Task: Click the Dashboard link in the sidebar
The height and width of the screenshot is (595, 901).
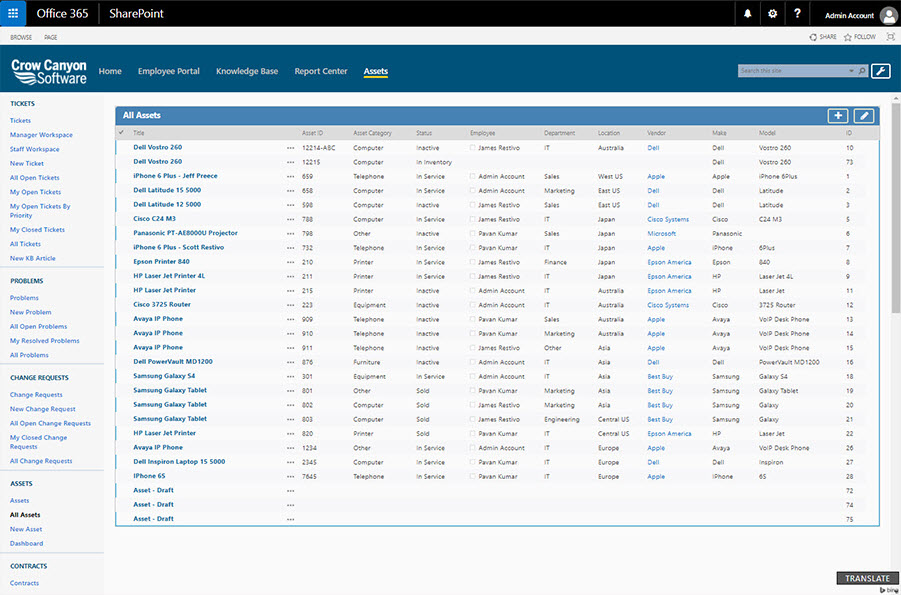Action: click(28, 543)
